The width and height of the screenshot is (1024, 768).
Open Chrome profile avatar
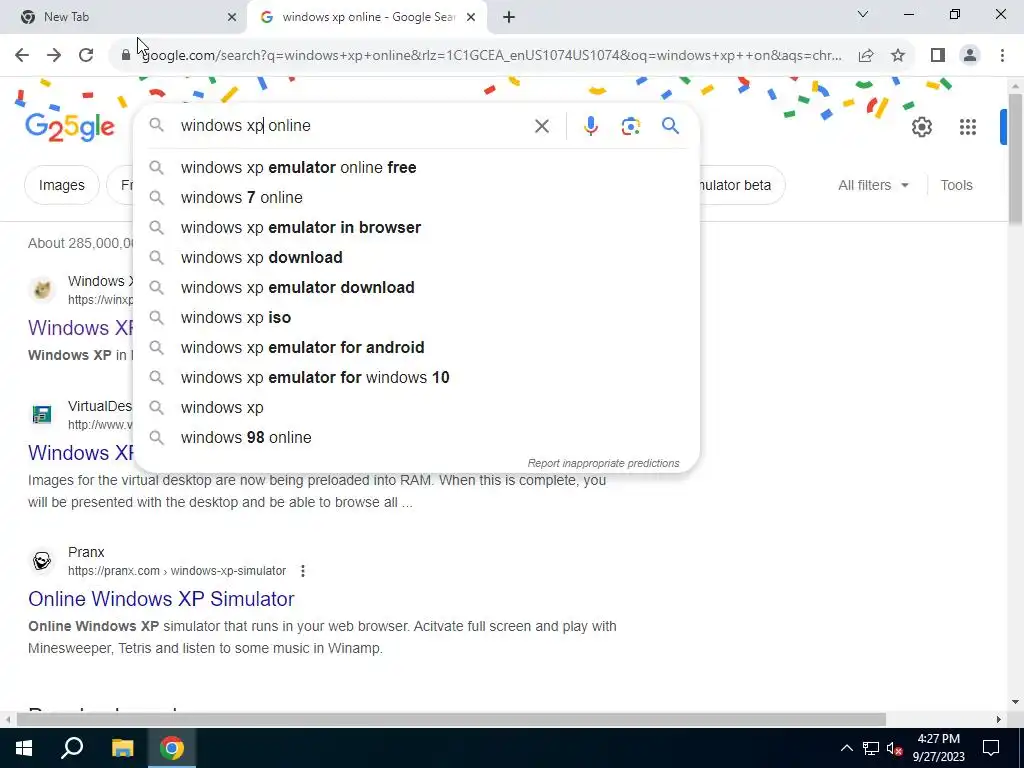pos(970,56)
